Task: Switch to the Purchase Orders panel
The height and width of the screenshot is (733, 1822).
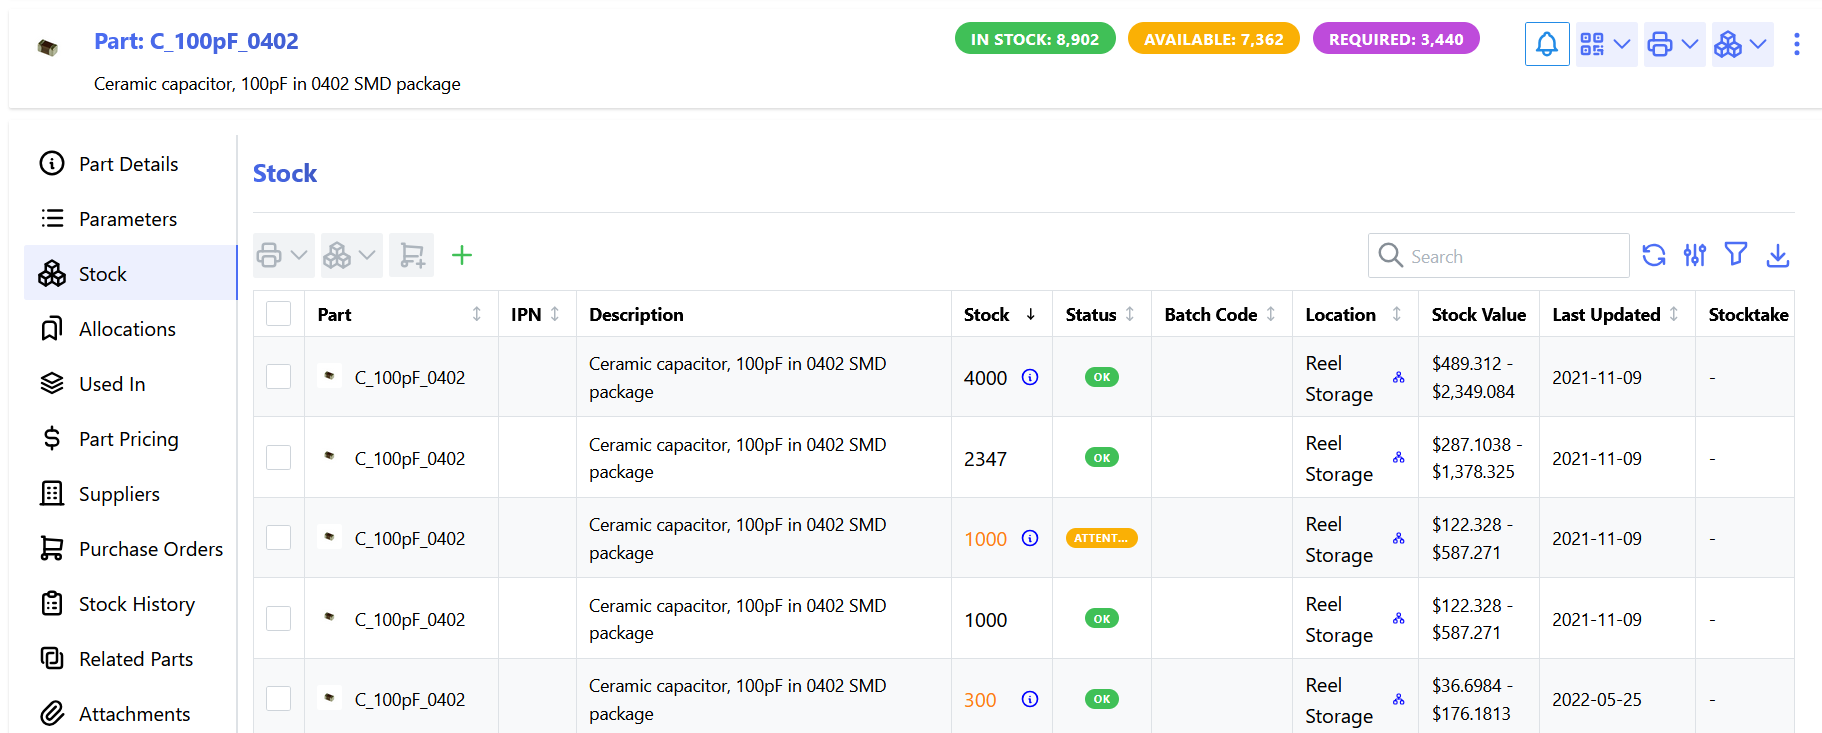Action: point(150,549)
